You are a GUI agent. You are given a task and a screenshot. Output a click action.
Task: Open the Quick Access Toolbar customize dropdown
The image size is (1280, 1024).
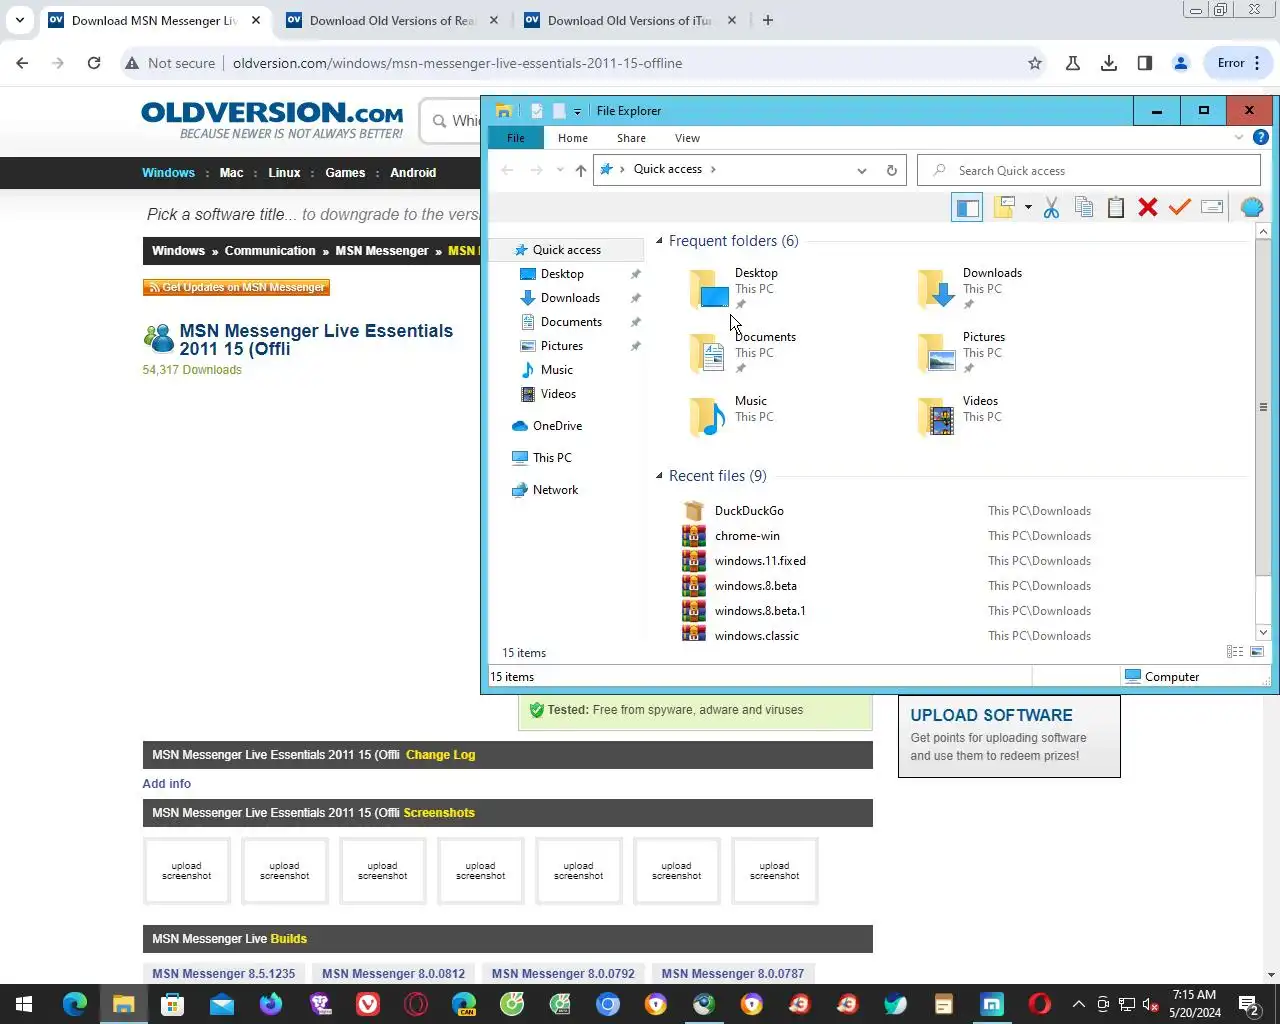point(577,111)
